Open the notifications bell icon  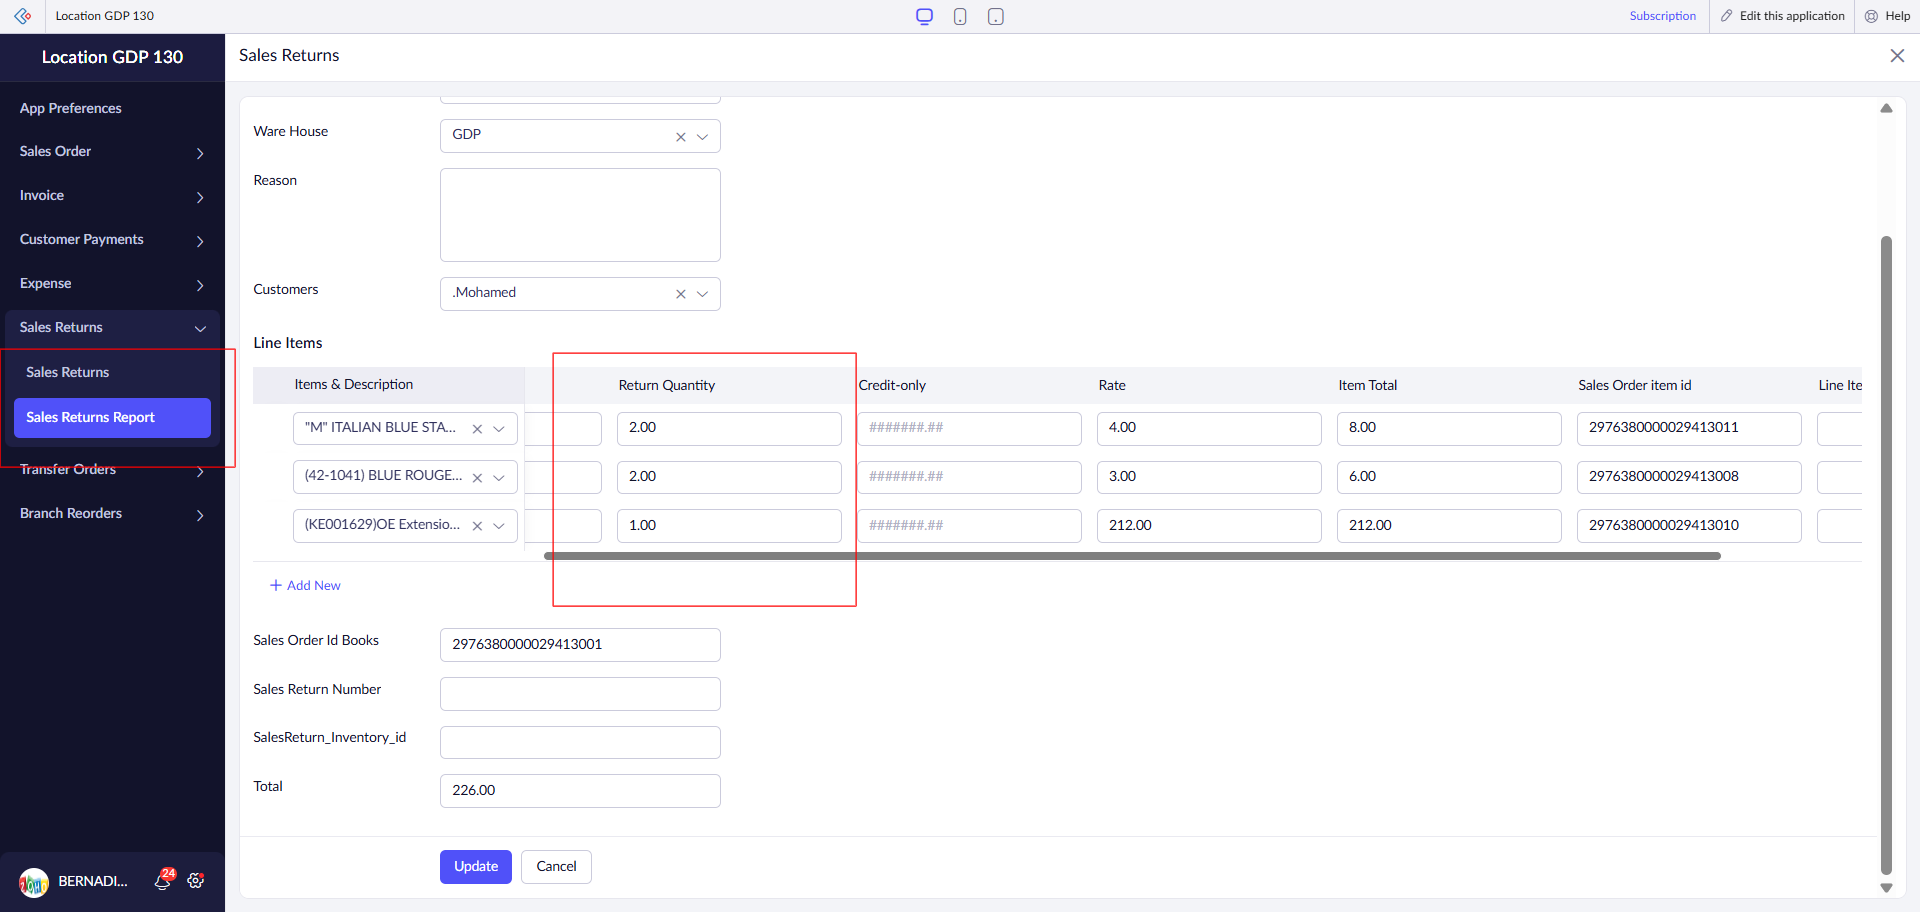click(163, 880)
